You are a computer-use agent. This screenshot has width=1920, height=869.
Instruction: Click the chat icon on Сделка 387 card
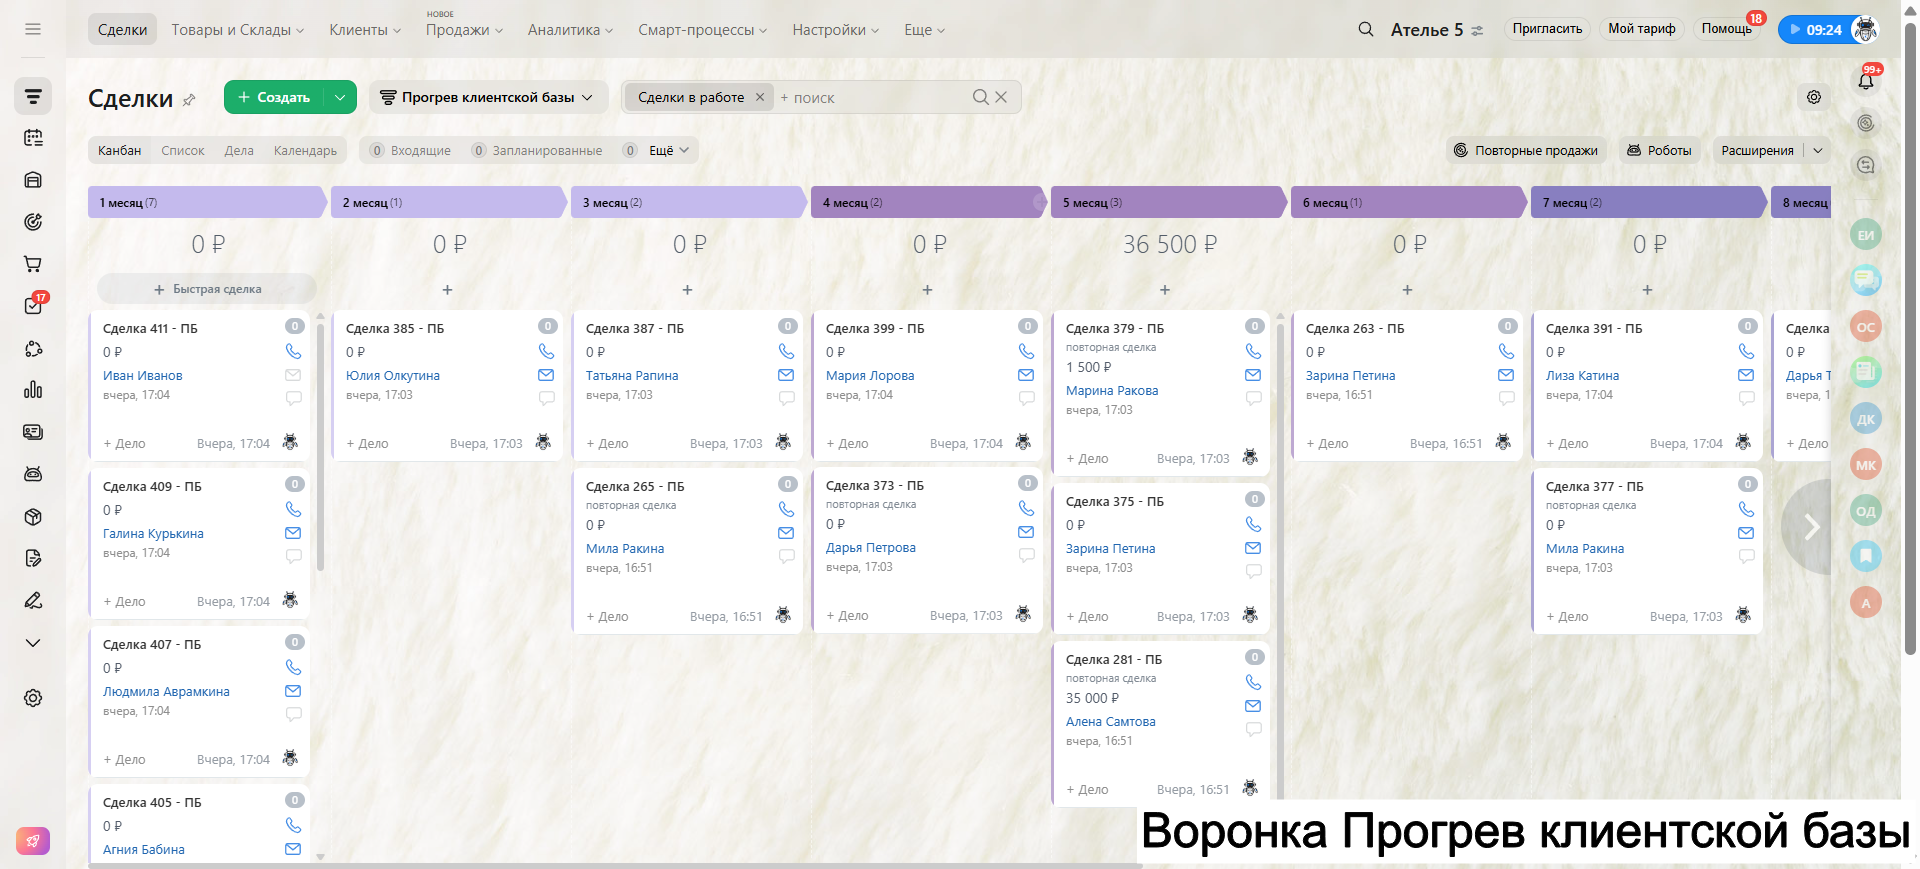click(x=786, y=398)
